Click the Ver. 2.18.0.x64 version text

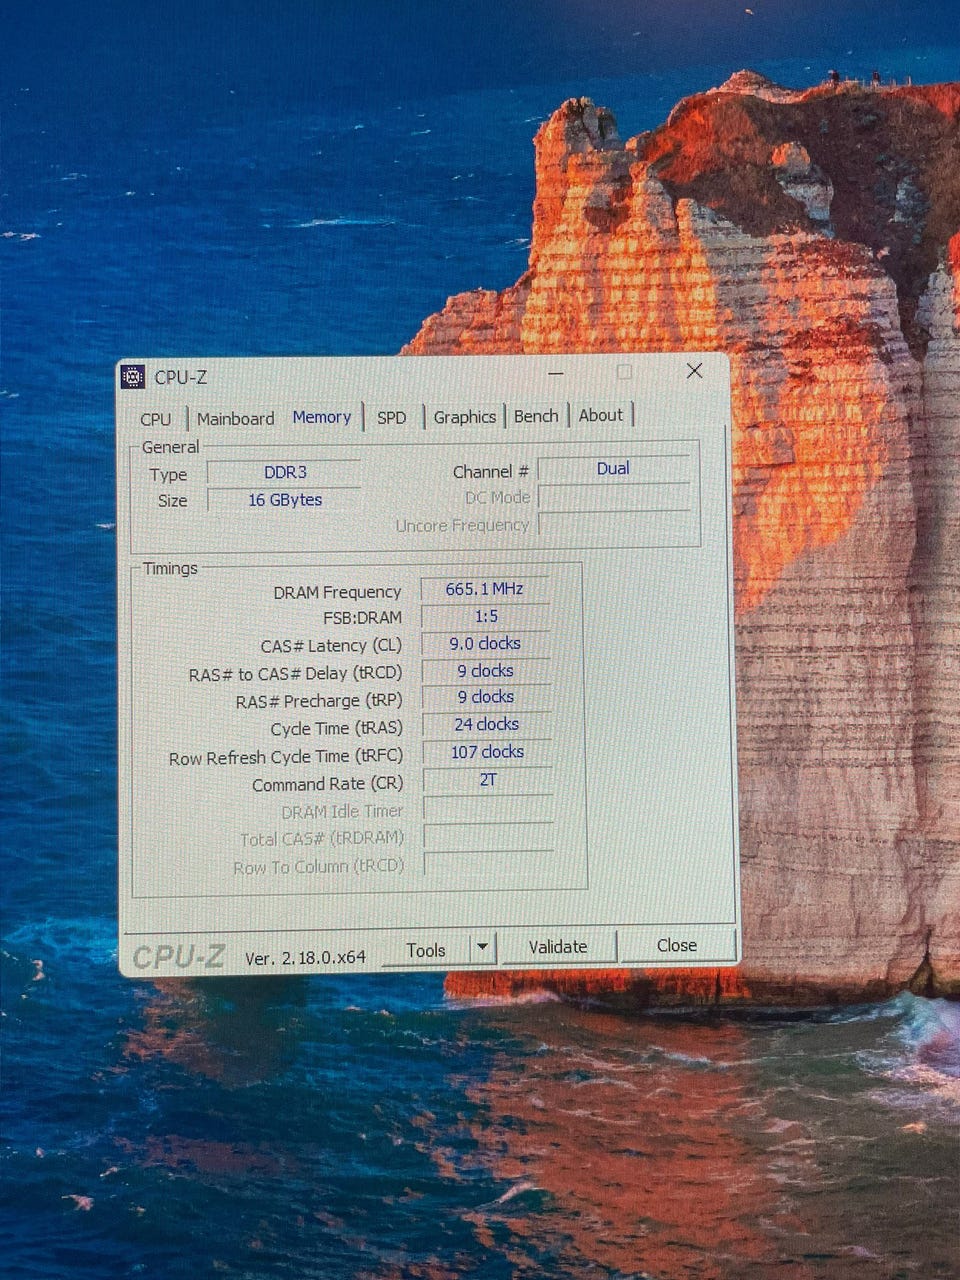click(x=305, y=957)
